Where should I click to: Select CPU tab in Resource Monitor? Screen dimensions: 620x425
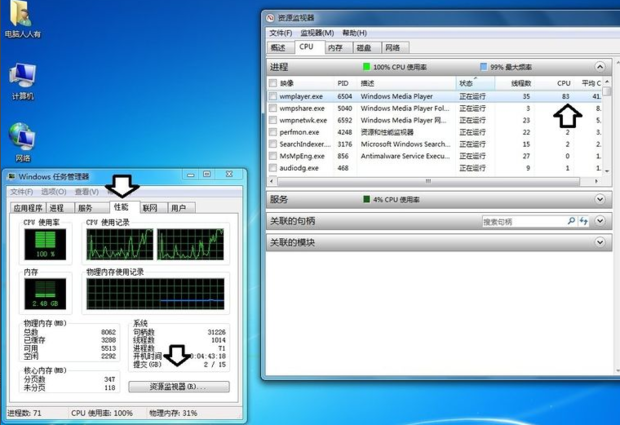(310, 47)
